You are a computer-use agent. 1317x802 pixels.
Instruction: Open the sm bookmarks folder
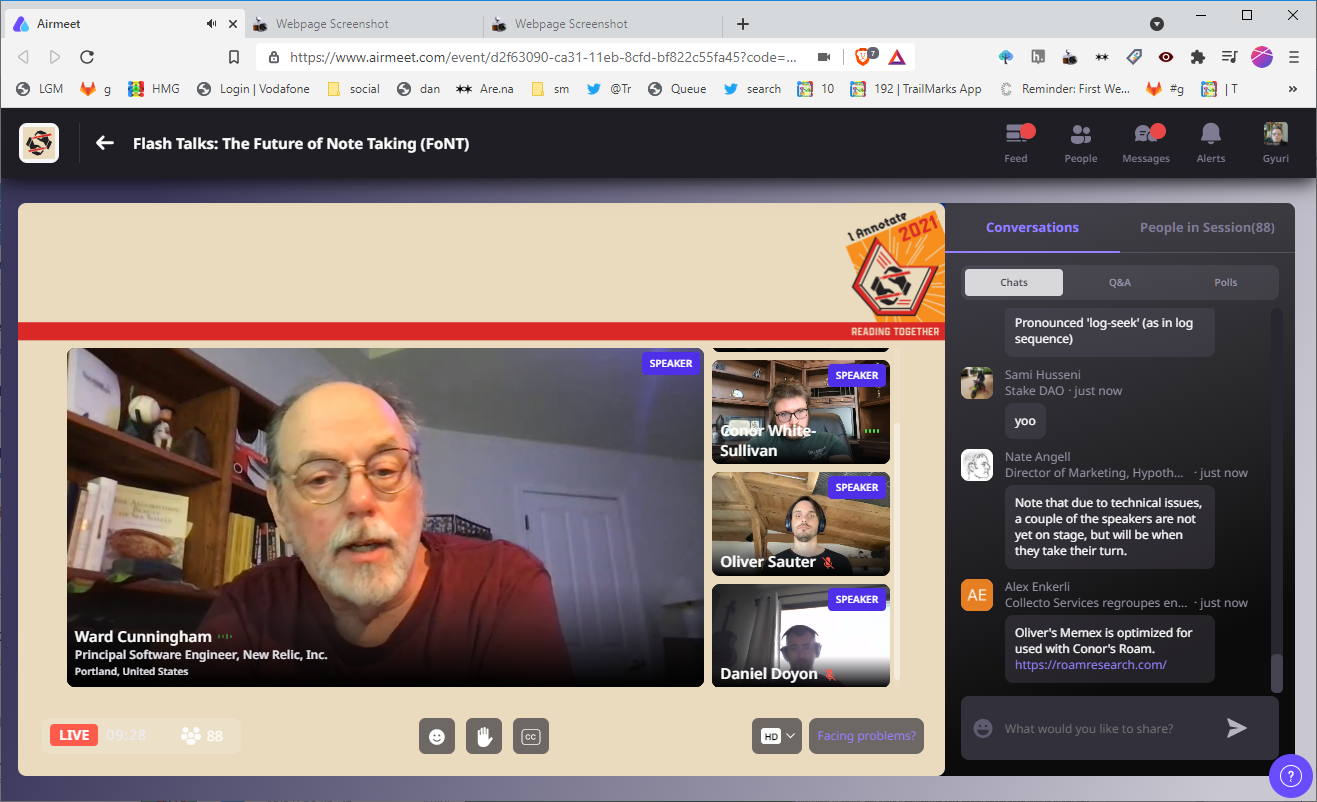pyautogui.click(x=550, y=89)
